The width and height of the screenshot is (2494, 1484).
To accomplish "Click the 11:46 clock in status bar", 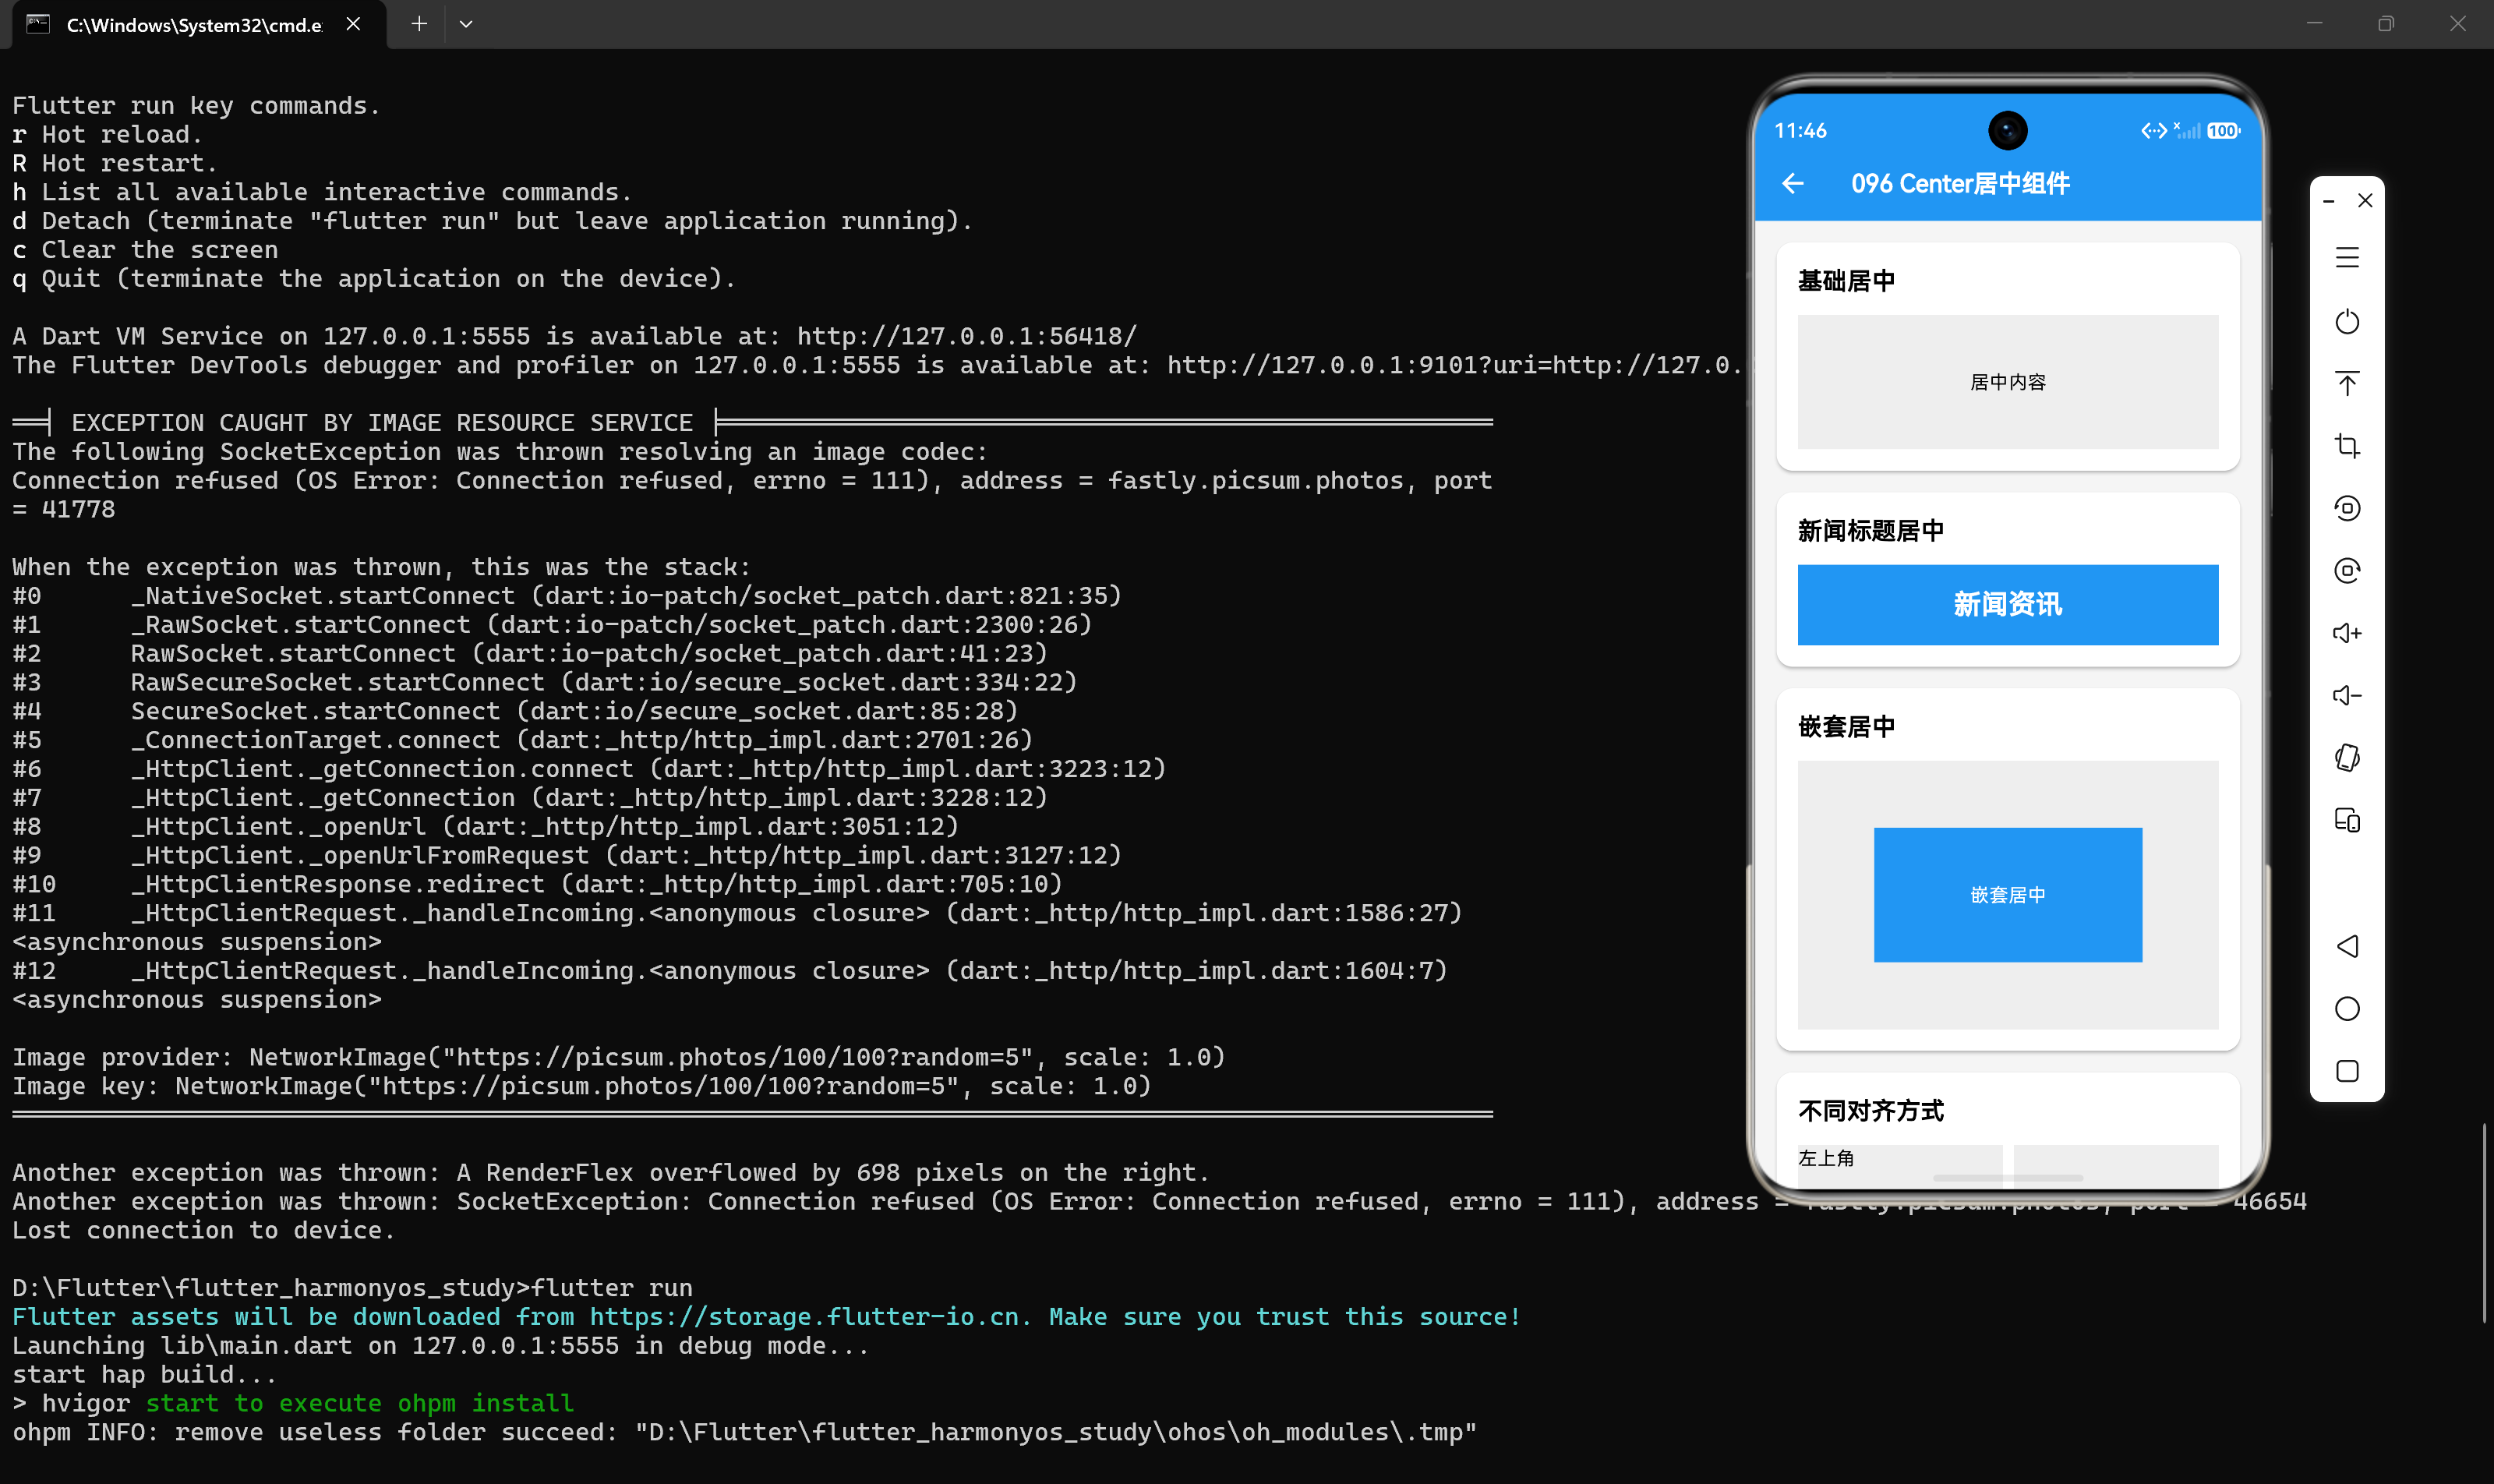I will click(1800, 131).
